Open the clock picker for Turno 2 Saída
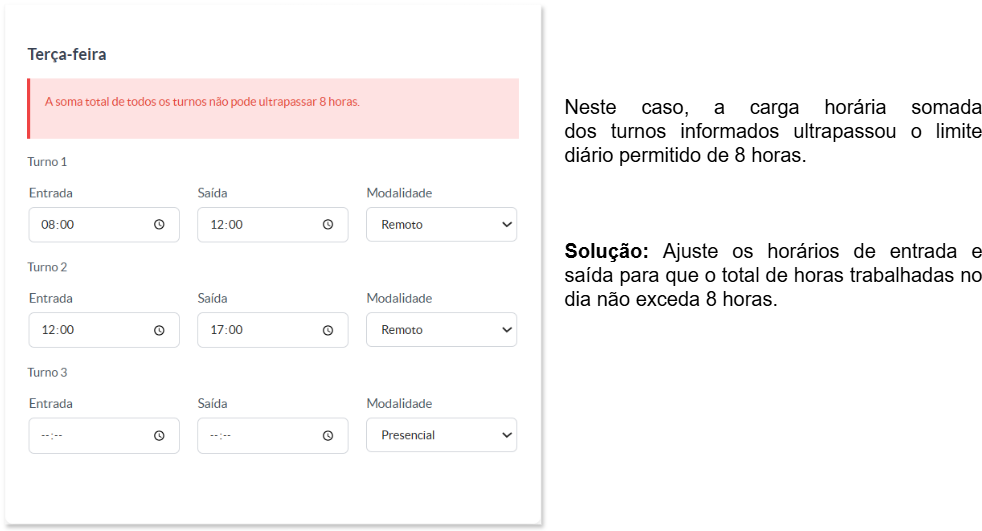This screenshot has width=982, height=531. tap(328, 330)
